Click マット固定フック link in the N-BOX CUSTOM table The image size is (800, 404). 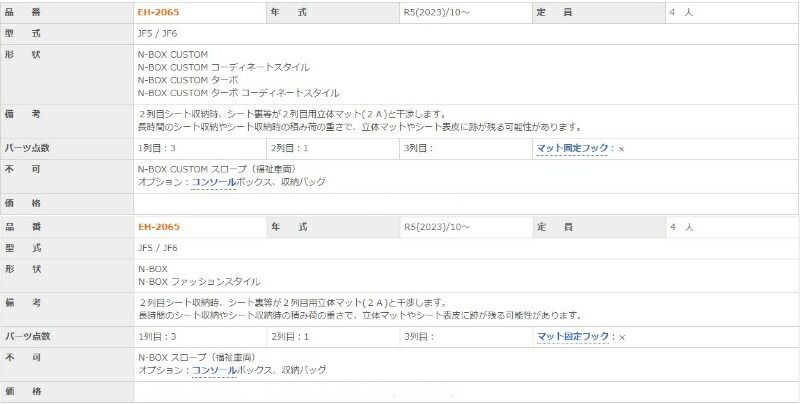point(572,148)
